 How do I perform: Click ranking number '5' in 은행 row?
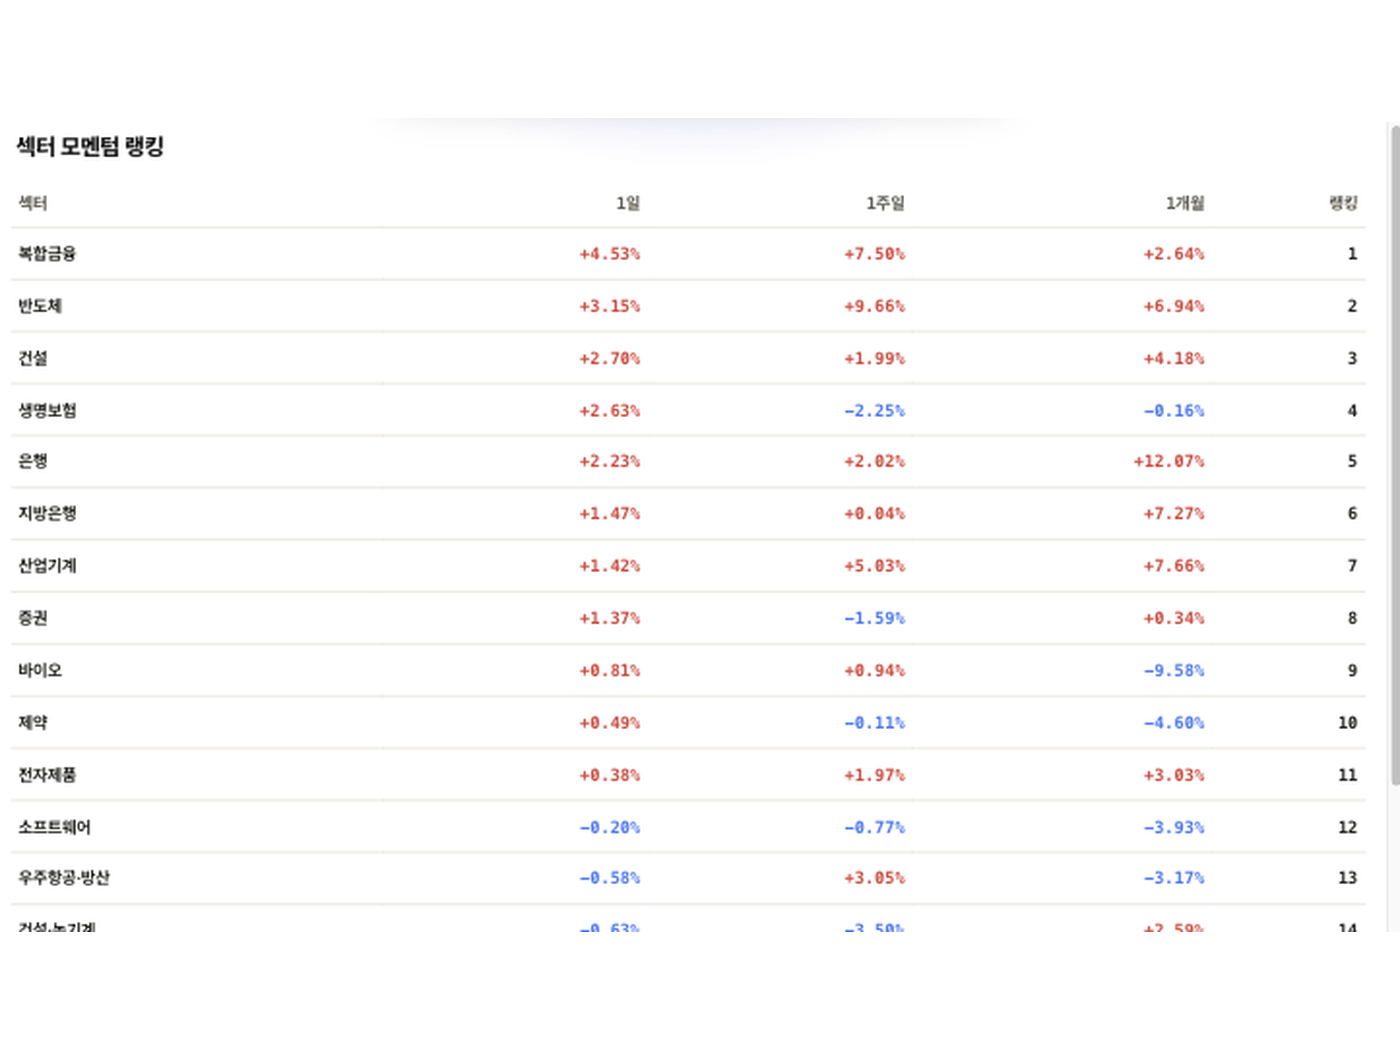[1352, 461]
